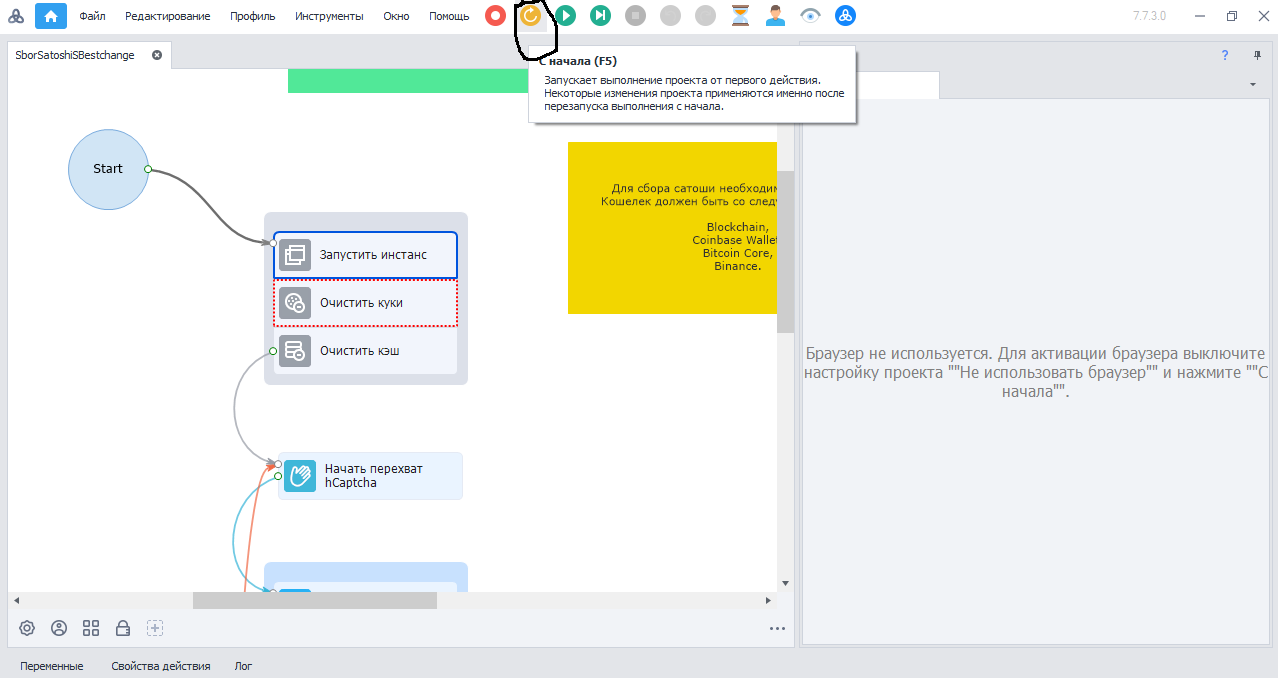Click the lock icon below the canvas
This screenshot has height=678, width=1278.
click(123, 628)
